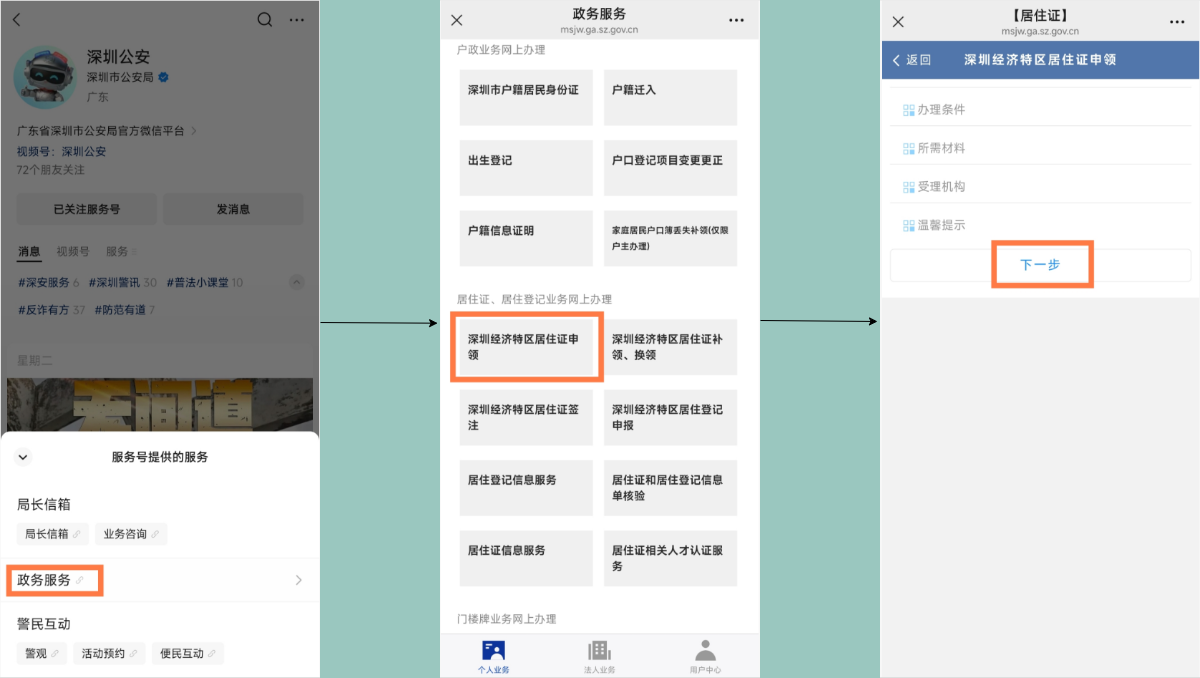Tap the search icon on 深圳公安 page
This screenshot has width=1200, height=678.
(x=264, y=20)
